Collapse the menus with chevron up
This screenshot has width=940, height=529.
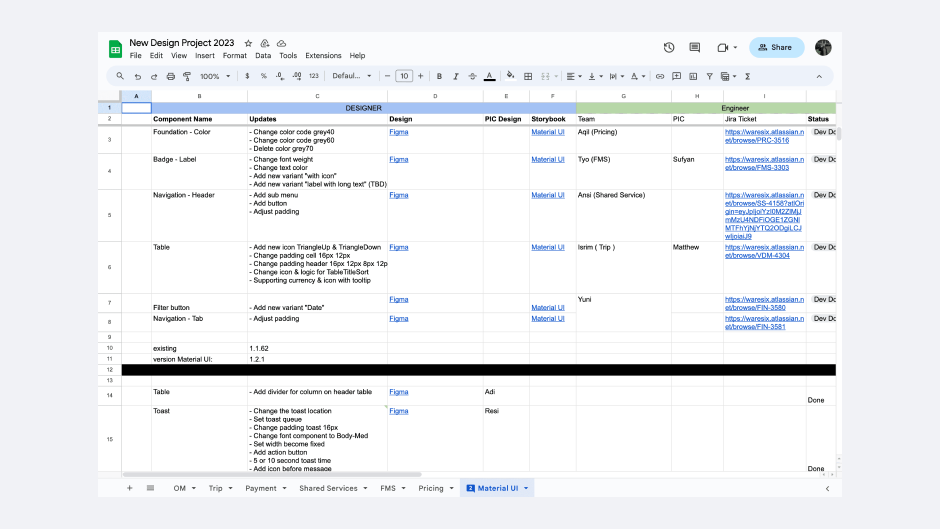[x=819, y=76]
